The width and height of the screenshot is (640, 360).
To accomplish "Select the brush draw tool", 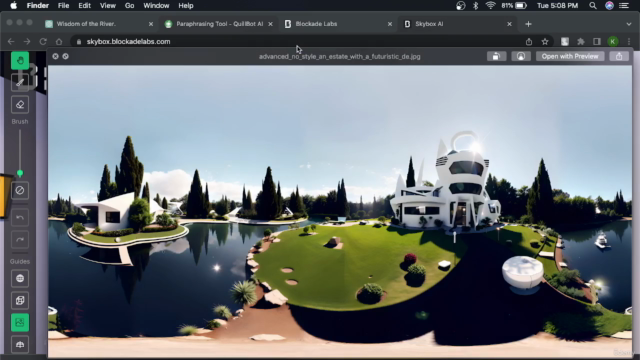I will (x=20, y=82).
